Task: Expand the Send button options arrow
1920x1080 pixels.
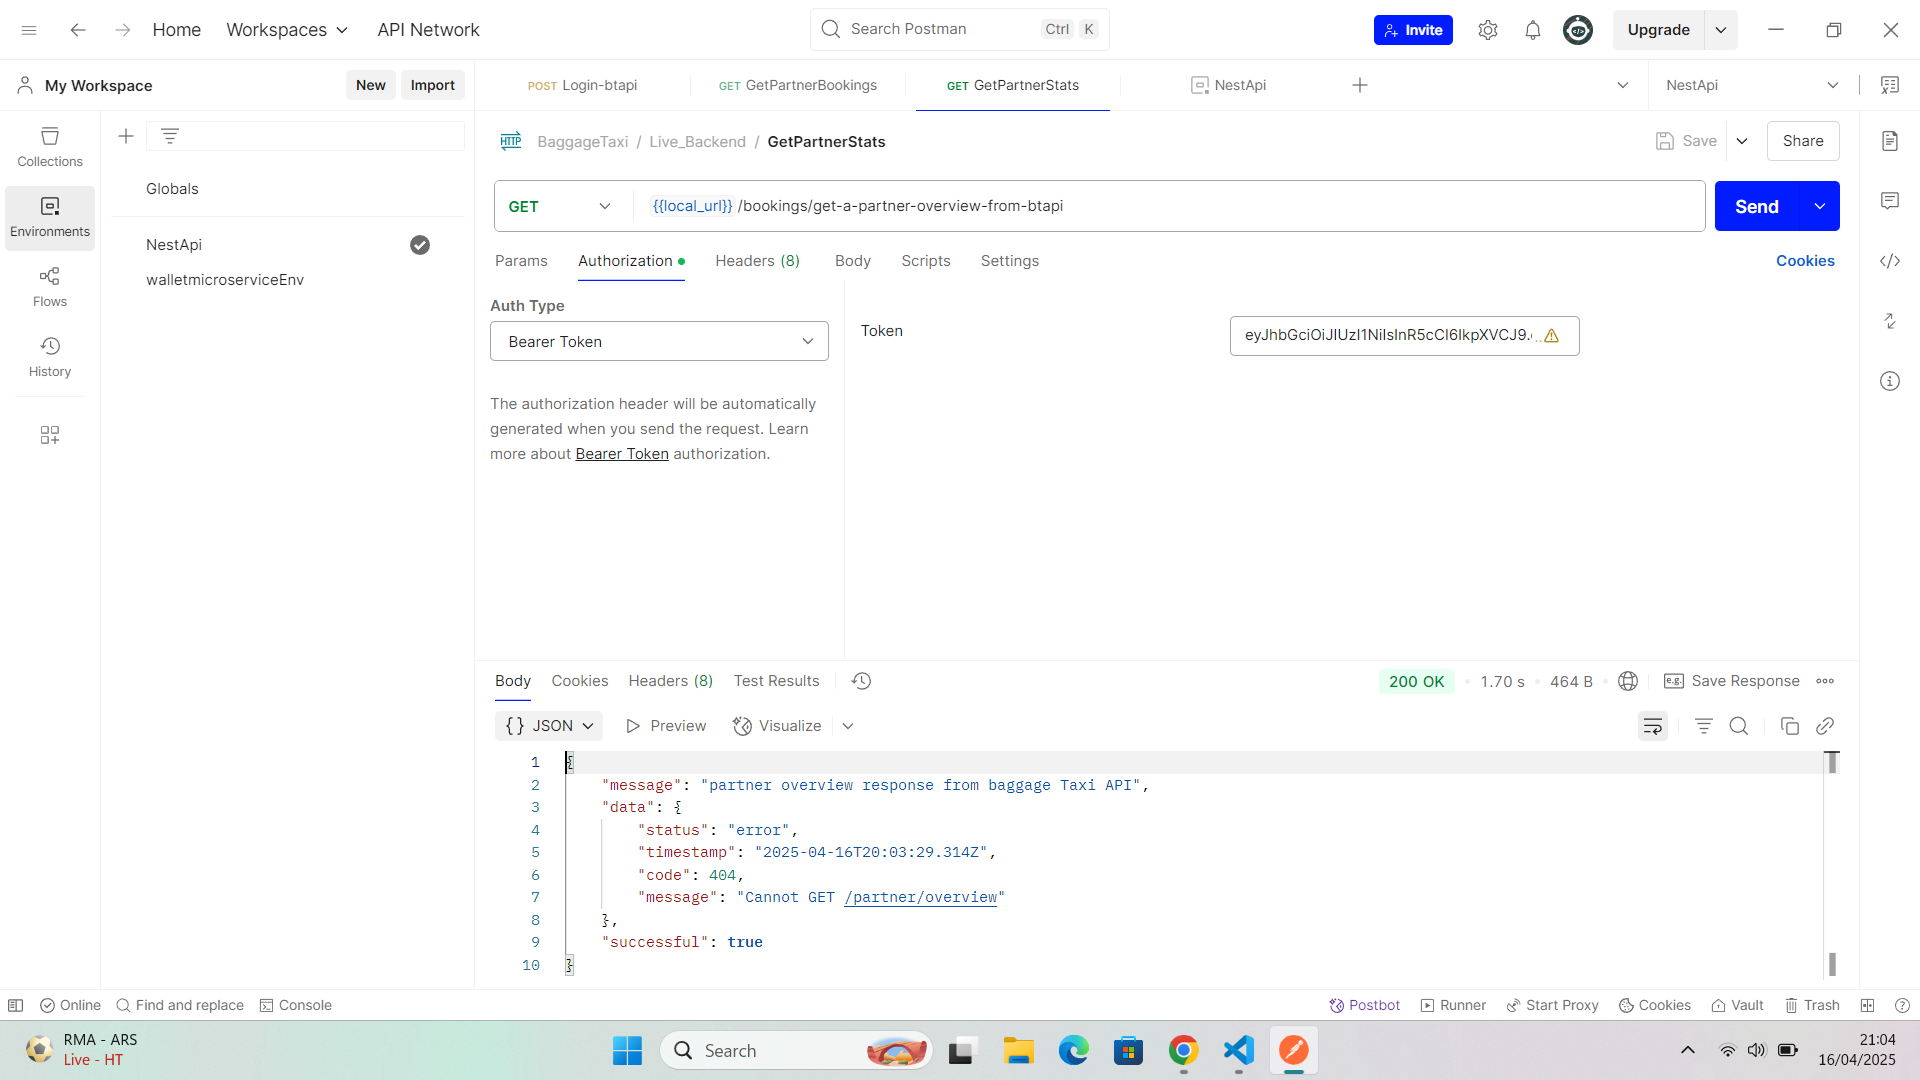Action: click(1820, 206)
